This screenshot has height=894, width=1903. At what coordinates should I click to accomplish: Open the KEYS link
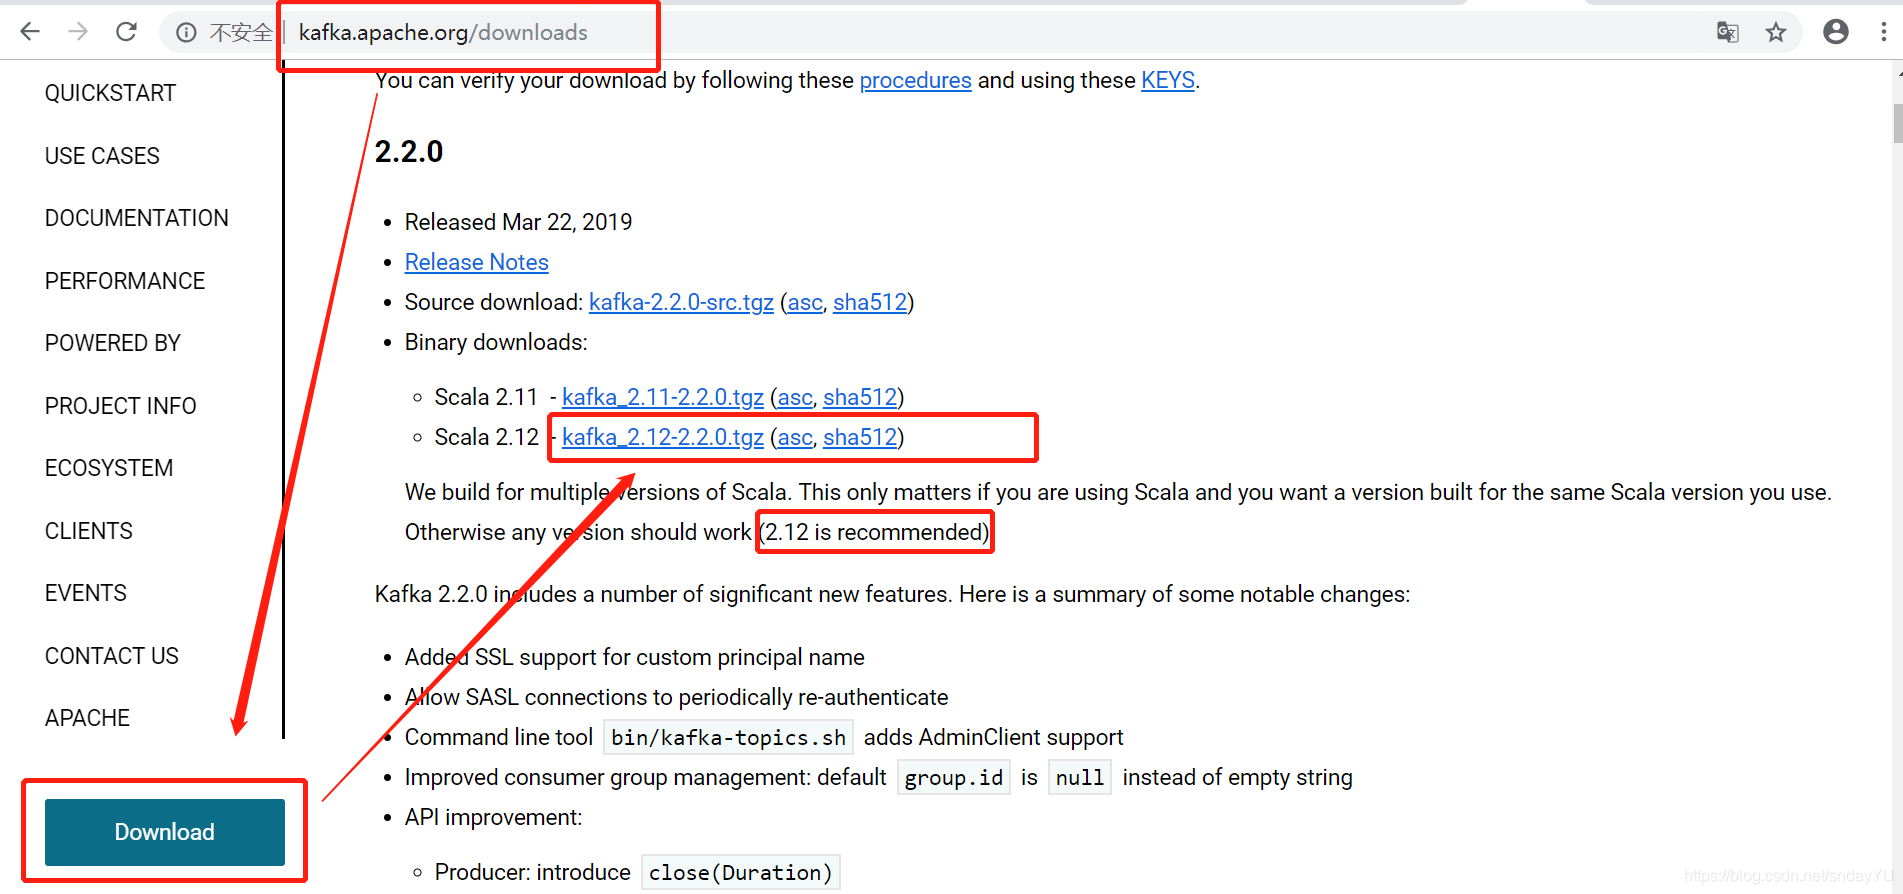(x=1168, y=80)
